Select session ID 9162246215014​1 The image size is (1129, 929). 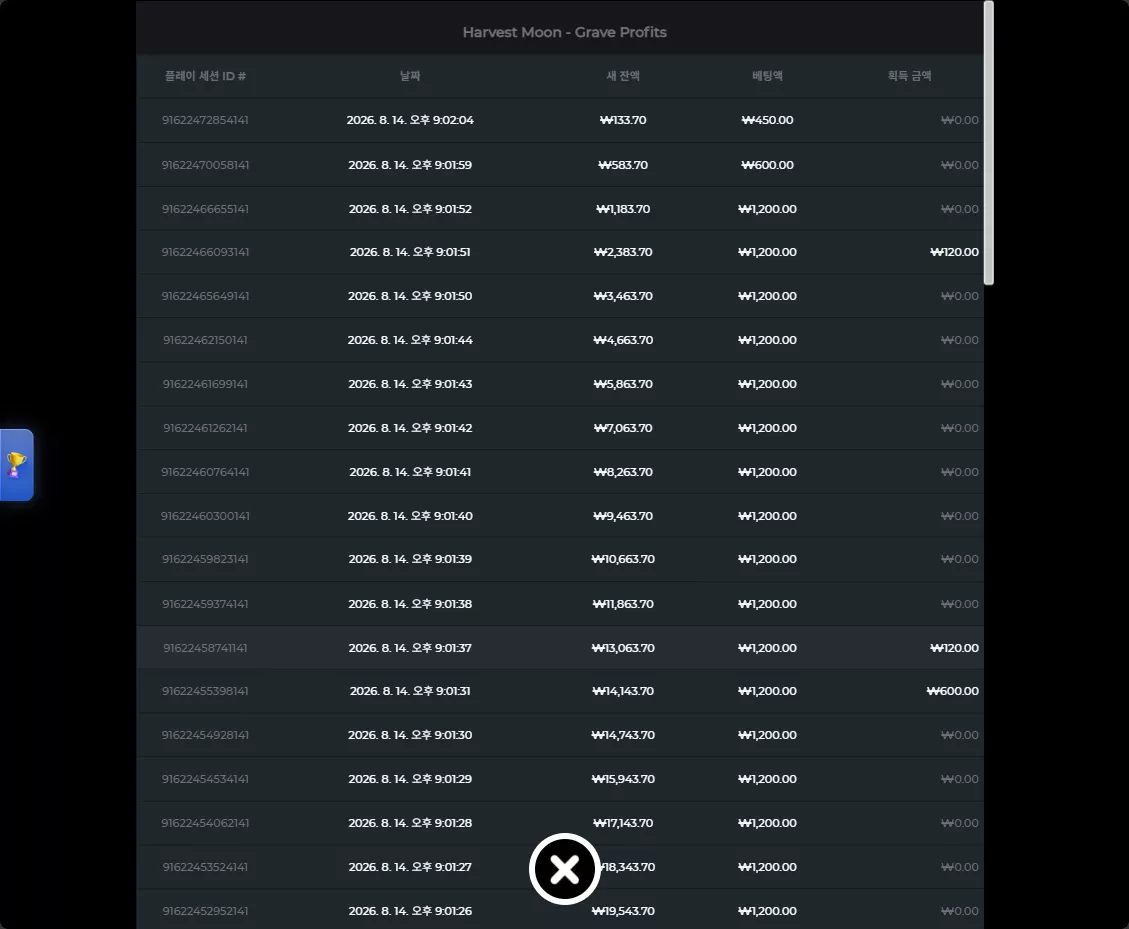point(205,340)
